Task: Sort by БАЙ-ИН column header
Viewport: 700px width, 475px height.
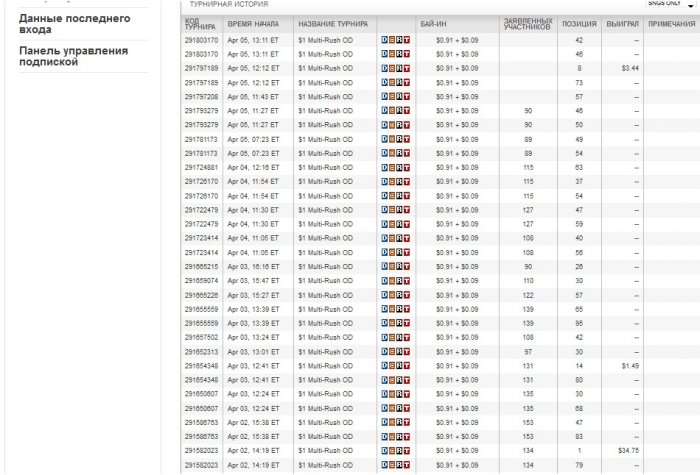Action: coord(433,24)
